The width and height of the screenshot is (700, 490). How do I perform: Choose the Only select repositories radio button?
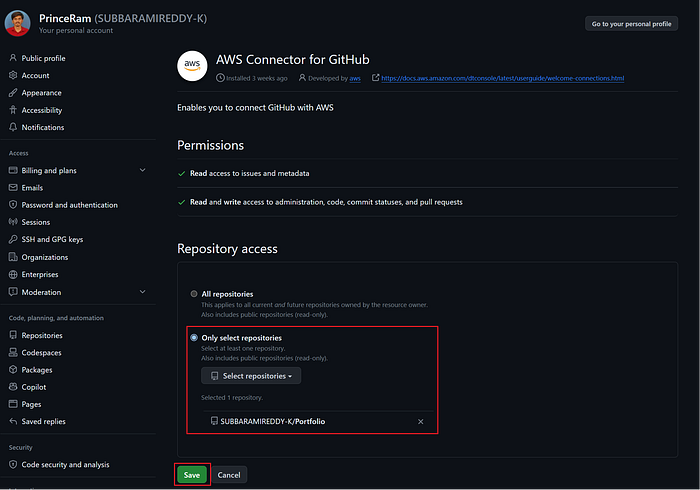coord(194,338)
